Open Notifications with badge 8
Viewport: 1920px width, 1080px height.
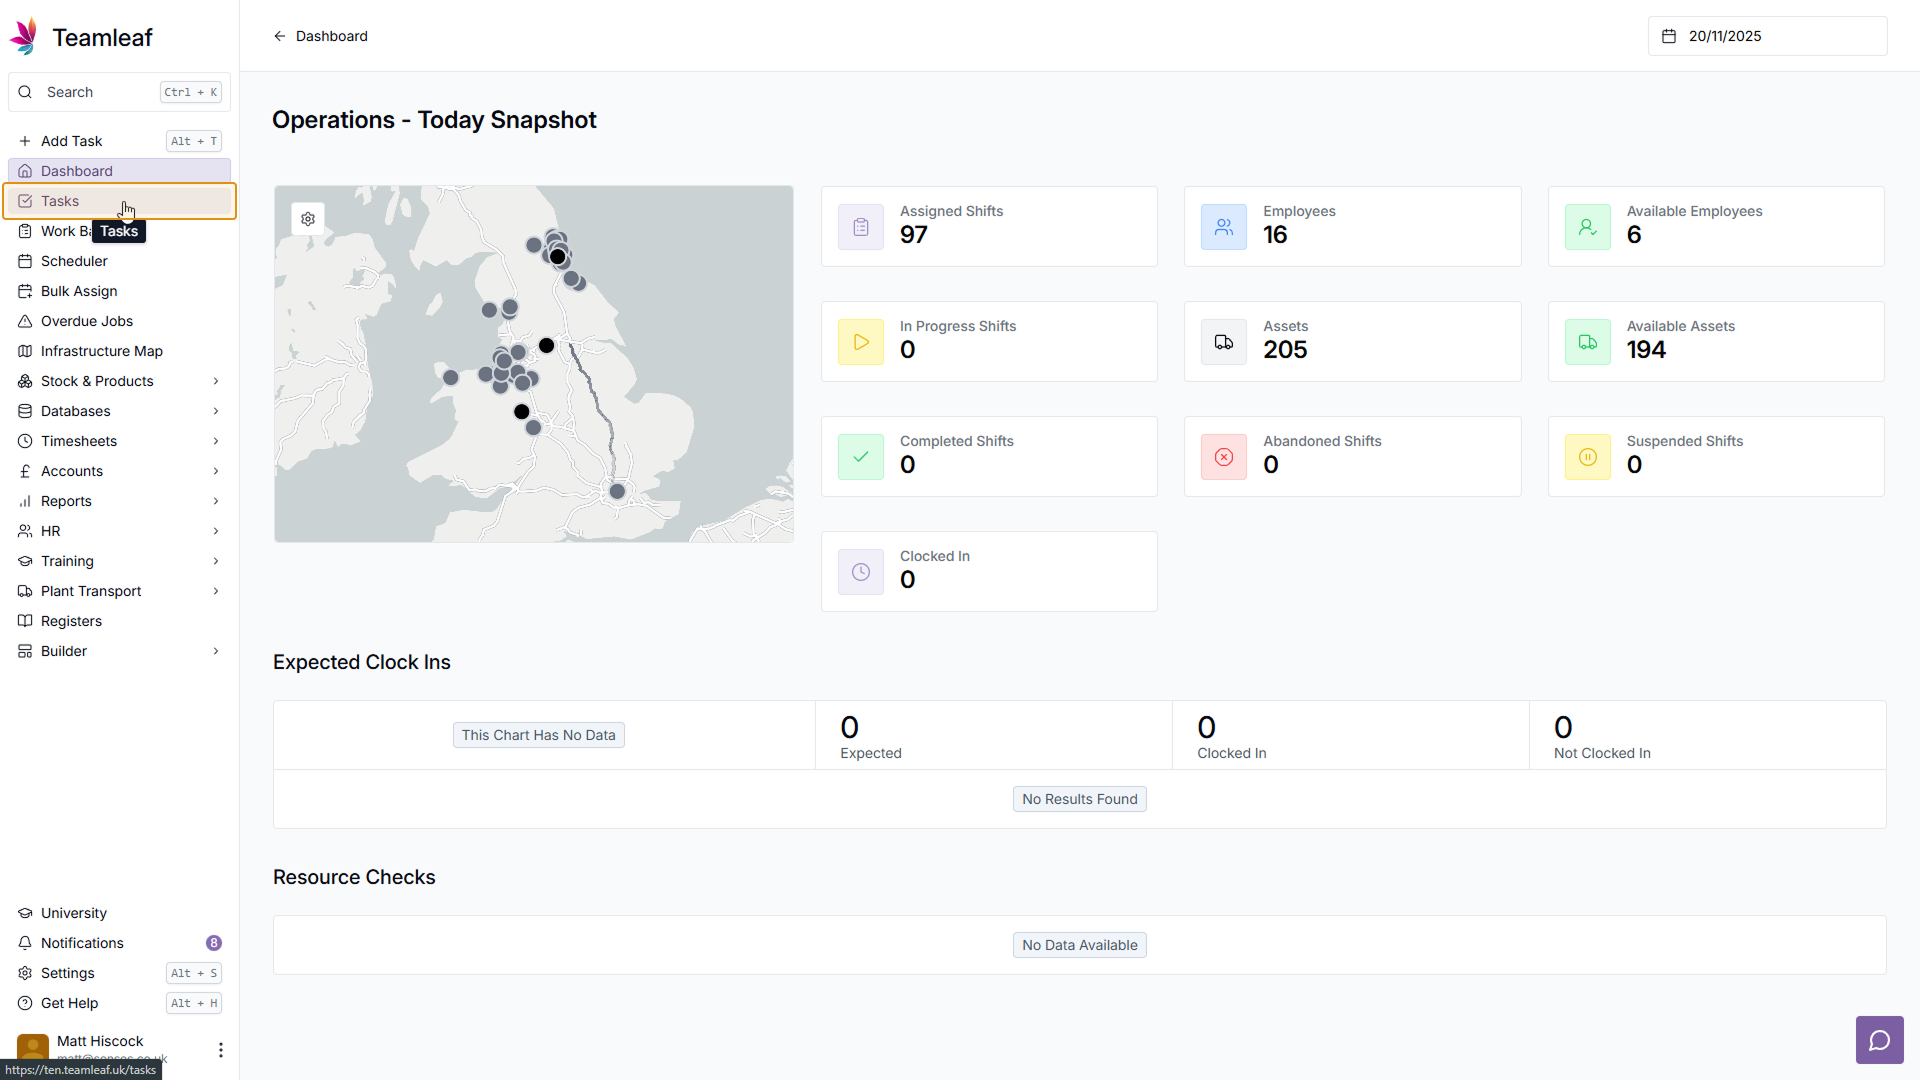pyautogui.click(x=82, y=943)
